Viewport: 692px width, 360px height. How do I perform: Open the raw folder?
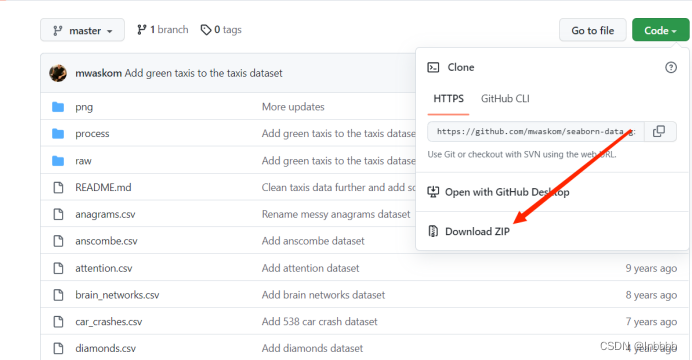(x=83, y=161)
